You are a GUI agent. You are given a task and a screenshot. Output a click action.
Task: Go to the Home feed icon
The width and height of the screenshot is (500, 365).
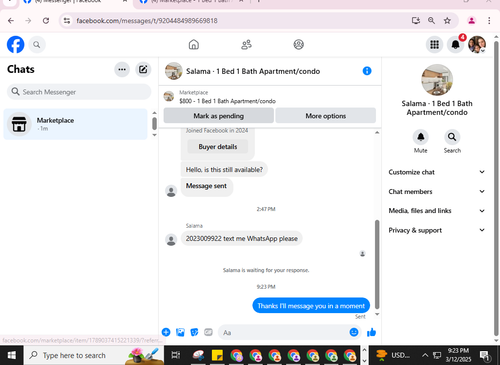[194, 44]
